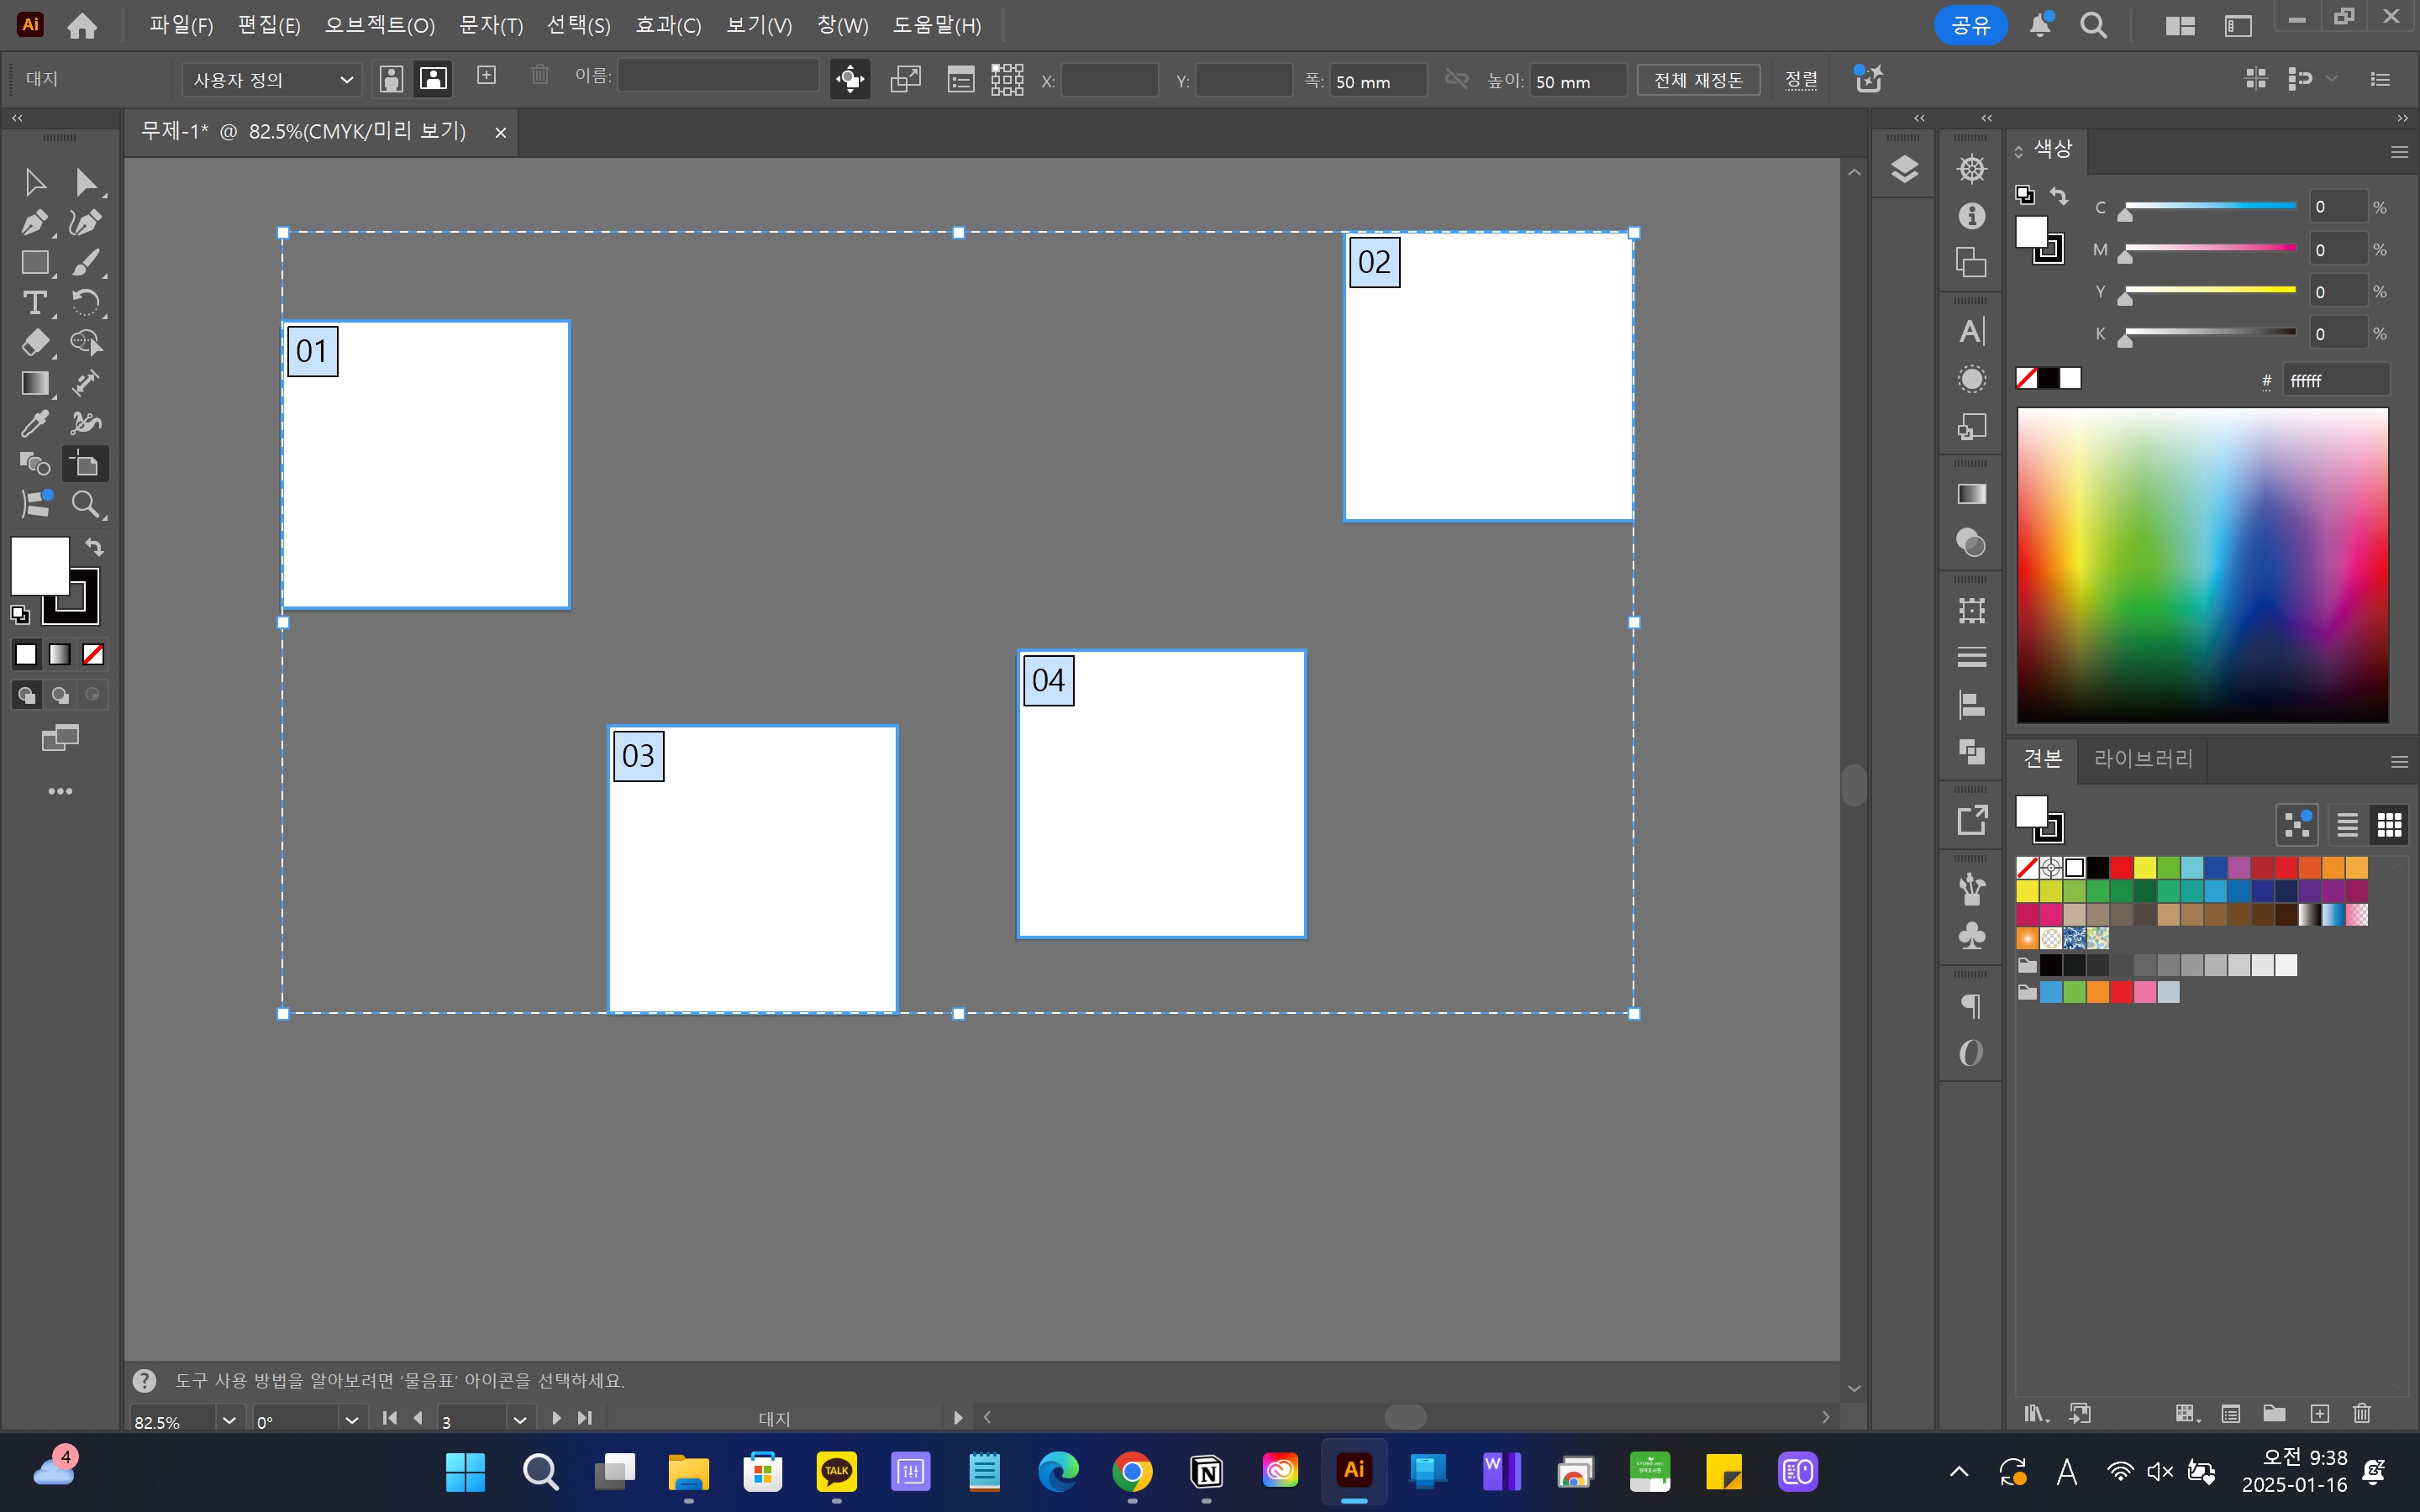2420x1512 pixels.
Task: Click the 전체 재정돈 button
Action: coord(1698,80)
